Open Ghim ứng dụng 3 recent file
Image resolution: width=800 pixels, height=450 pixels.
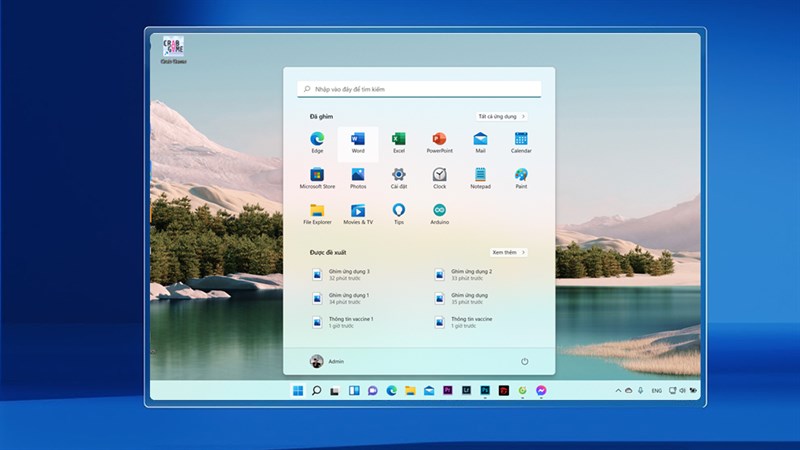point(342,274)
